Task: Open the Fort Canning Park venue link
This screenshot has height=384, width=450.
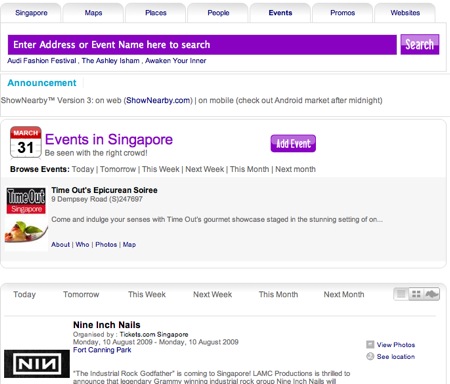Action: [102, 350]
